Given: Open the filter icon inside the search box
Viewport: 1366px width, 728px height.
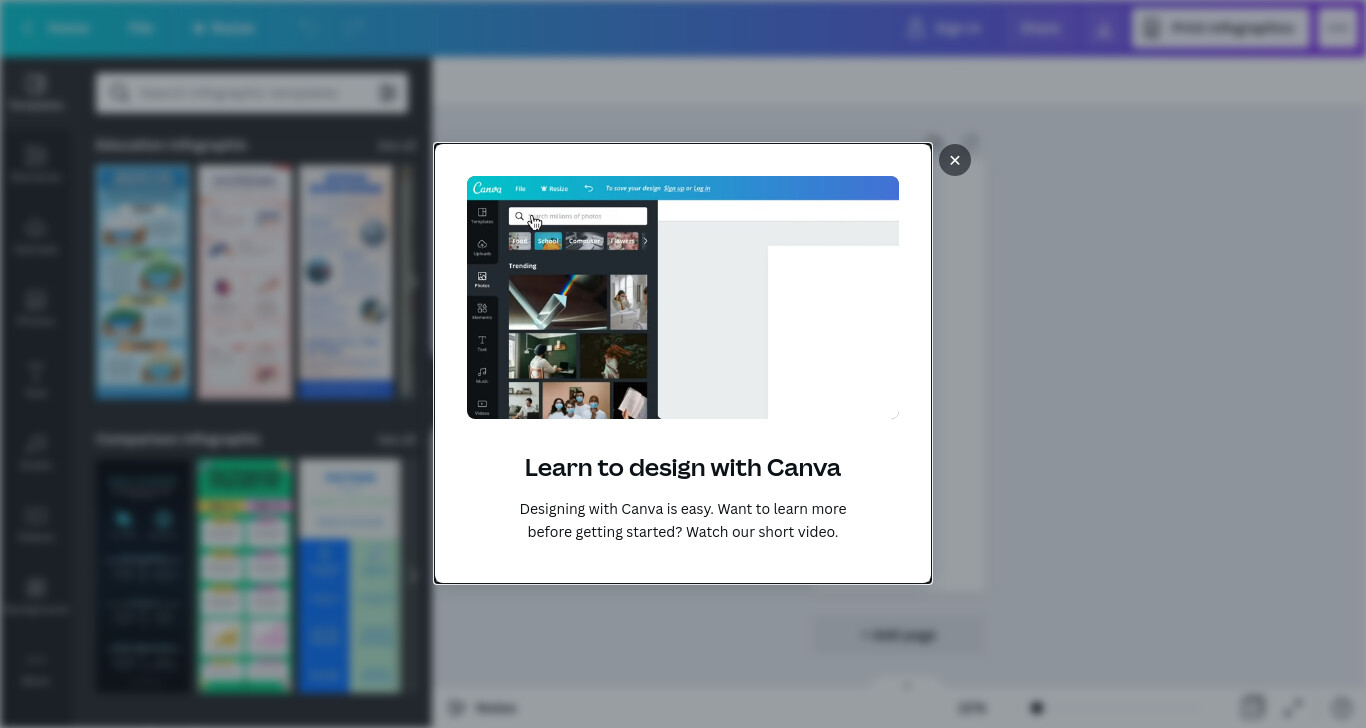Looking at the screenshot, I should [388, 93].
